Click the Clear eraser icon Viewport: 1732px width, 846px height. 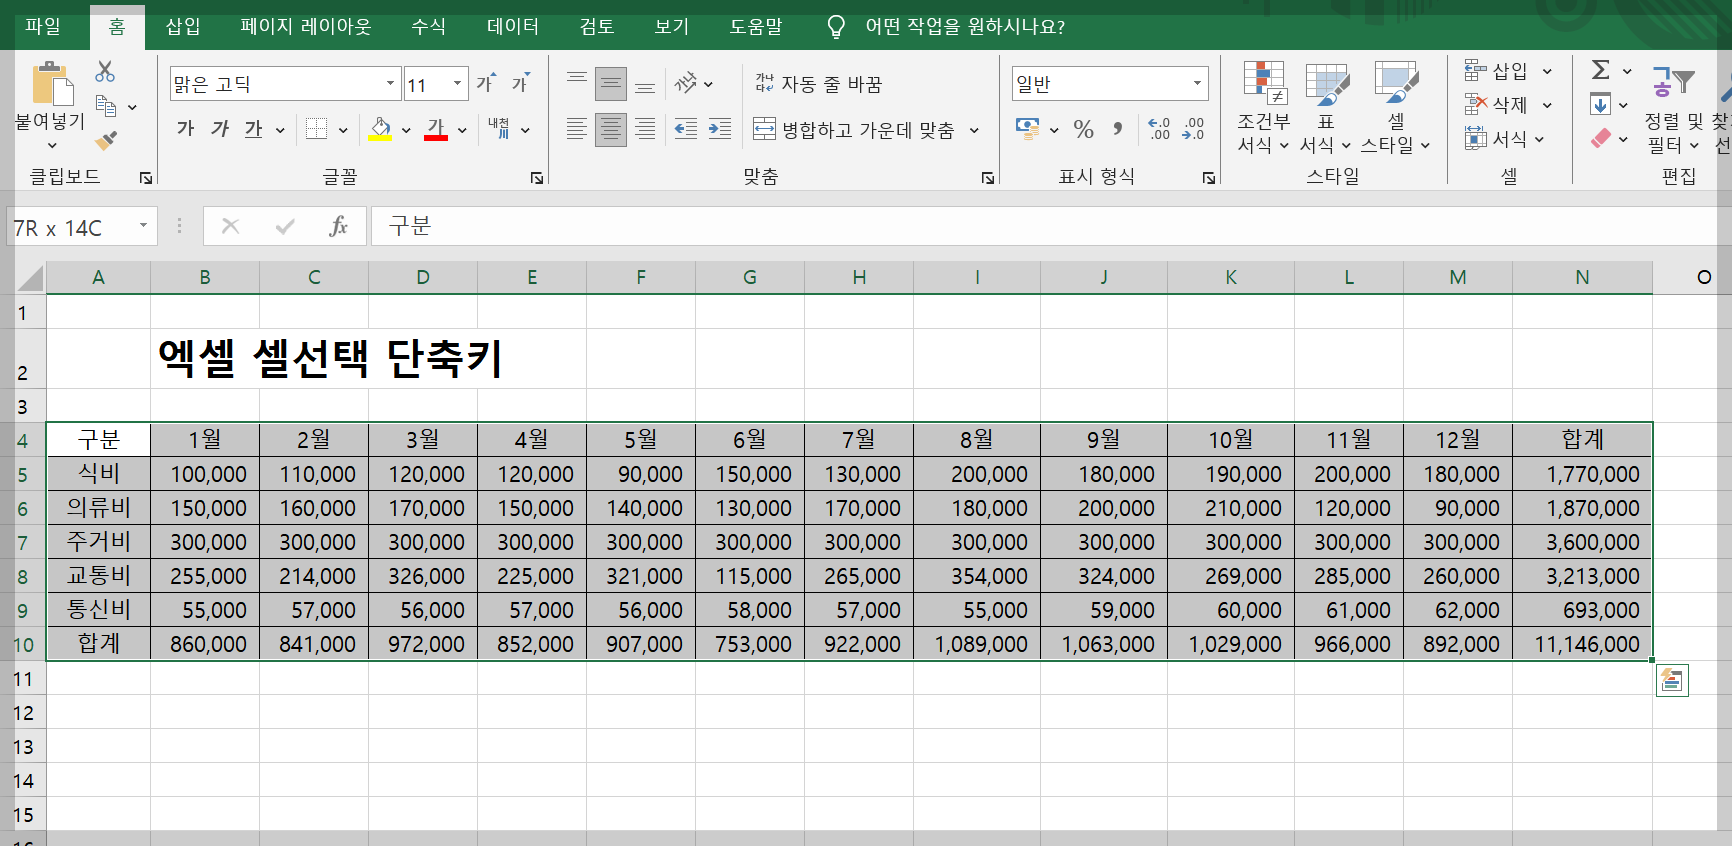coord(1601,138)
